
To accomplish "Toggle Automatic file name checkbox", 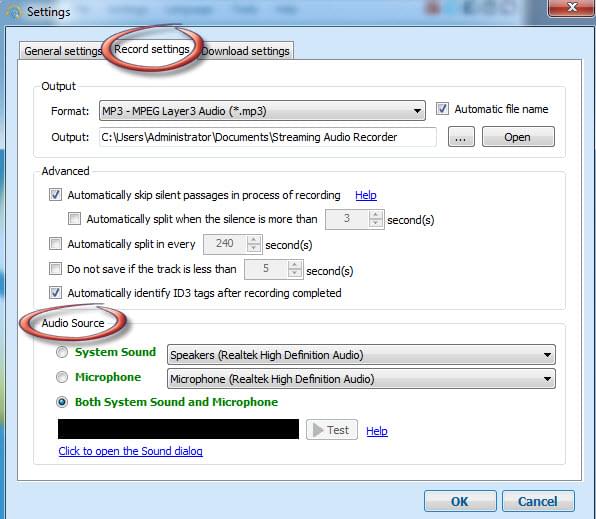I will click(x=442, y=109).
